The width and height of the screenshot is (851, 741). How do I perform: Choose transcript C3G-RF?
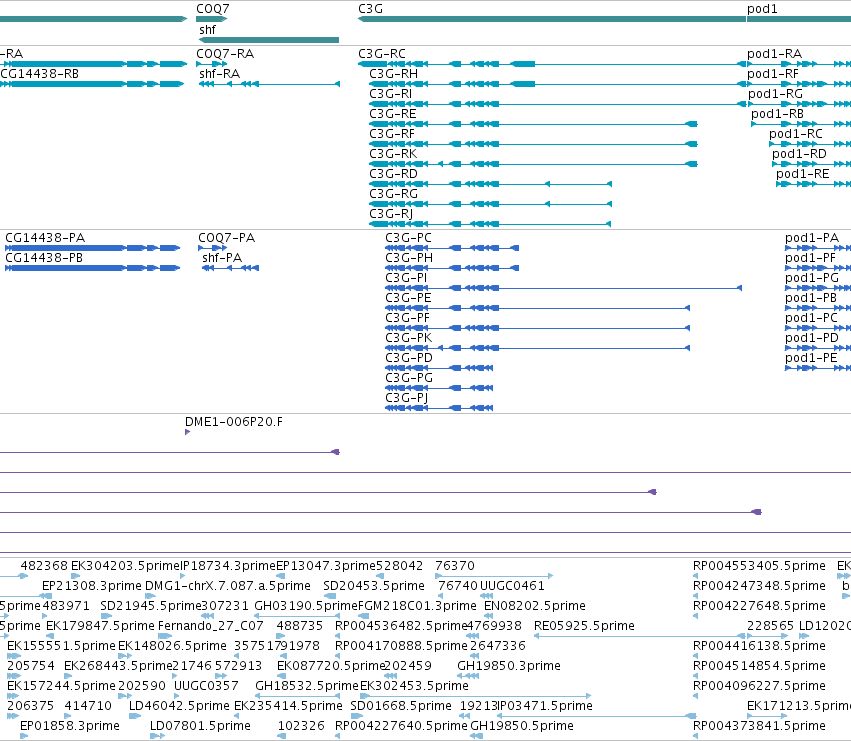tap(392, 134)
